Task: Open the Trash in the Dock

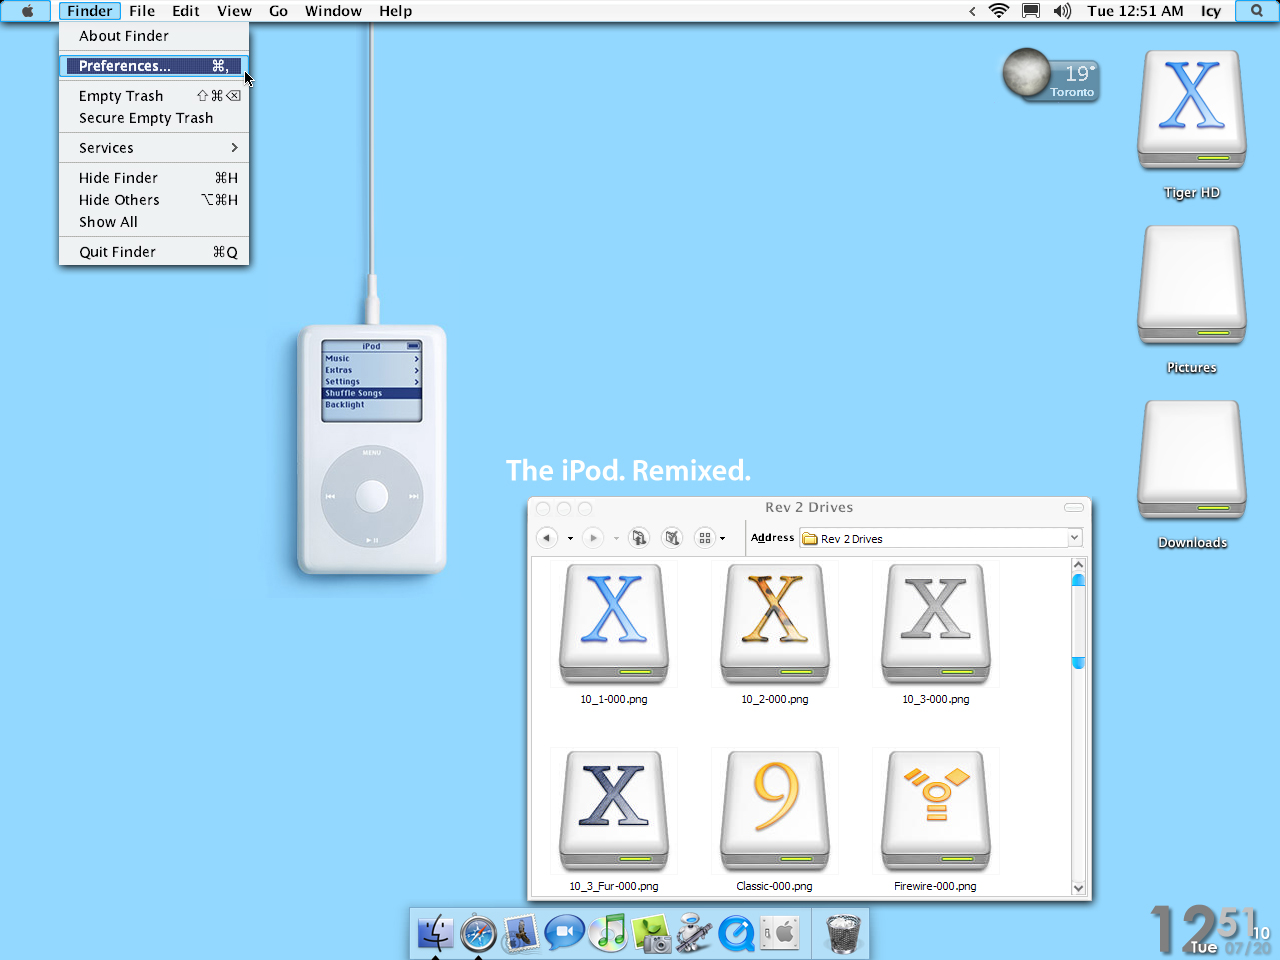Action: point(843,933)
